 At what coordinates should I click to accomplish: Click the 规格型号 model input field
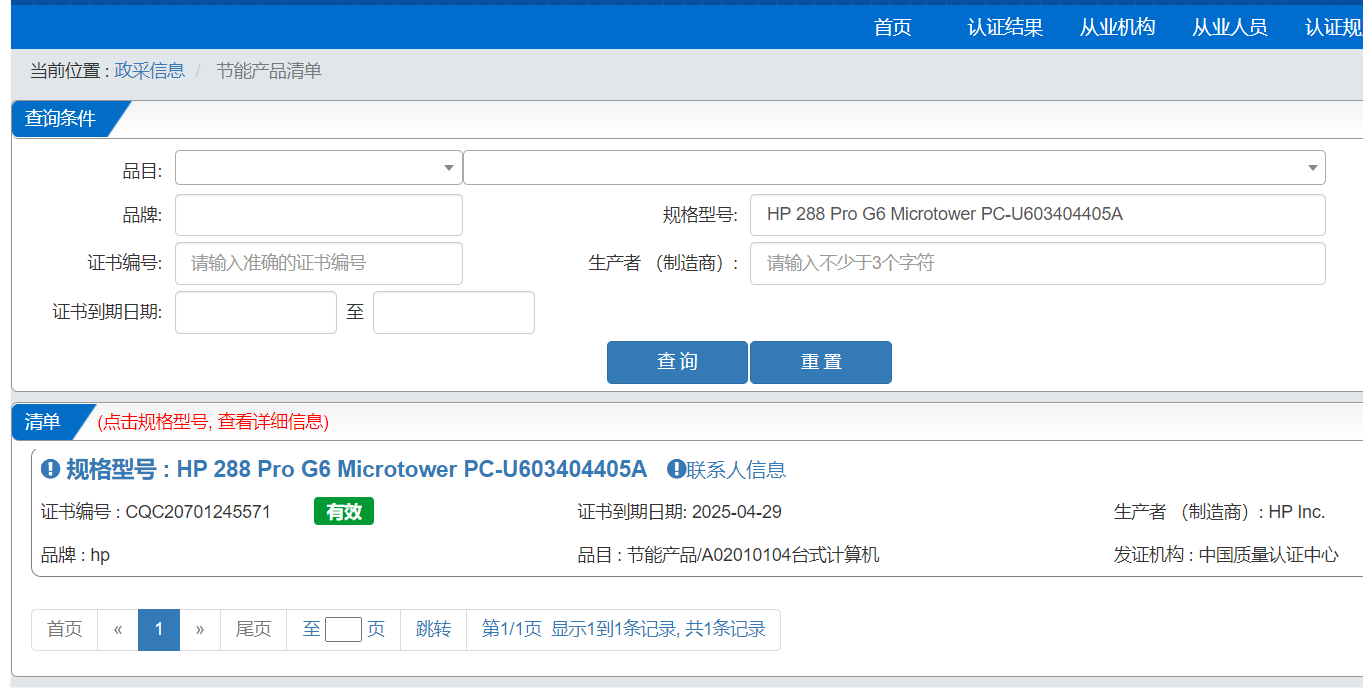tap(1038, 214)
